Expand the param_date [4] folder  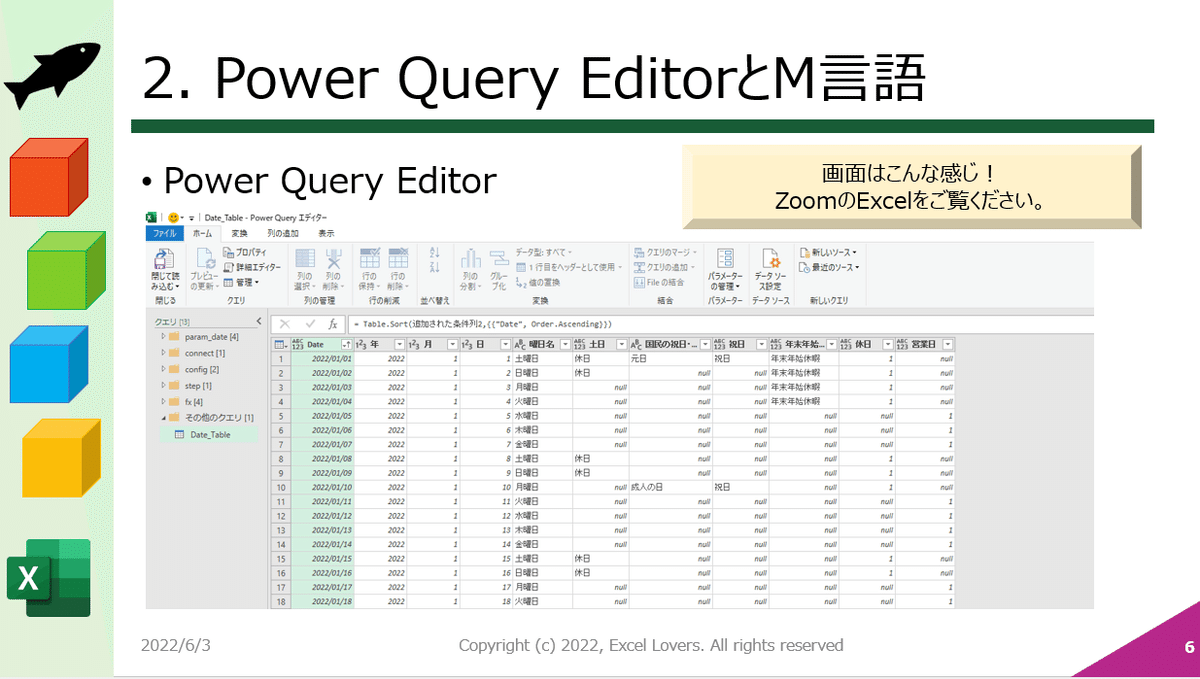163,337
